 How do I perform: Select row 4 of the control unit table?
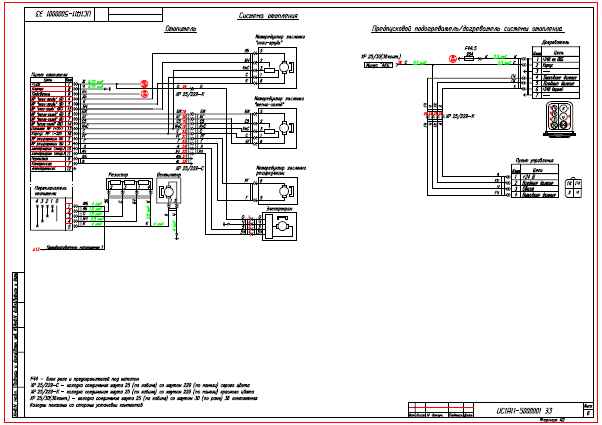coord(535,195)
